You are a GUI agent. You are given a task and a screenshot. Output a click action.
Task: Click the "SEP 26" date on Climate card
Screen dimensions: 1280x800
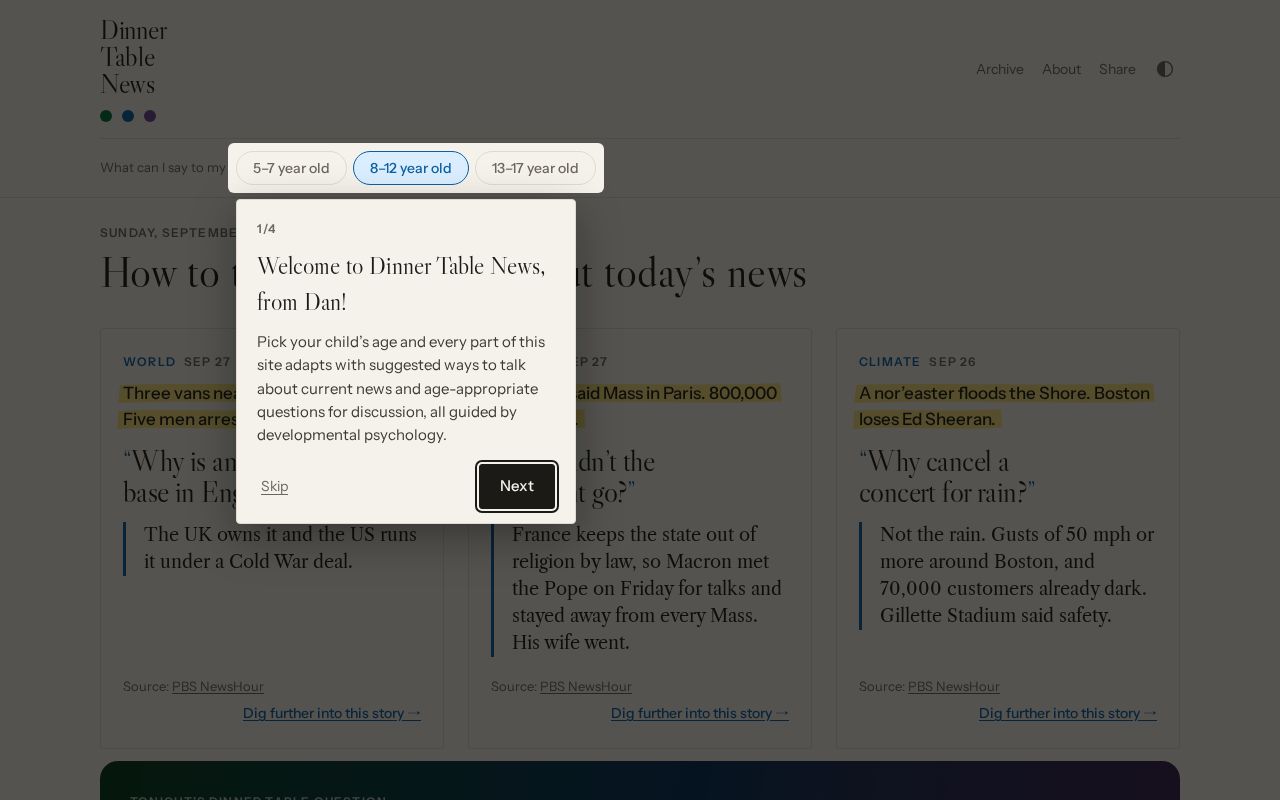coord(952,362)
